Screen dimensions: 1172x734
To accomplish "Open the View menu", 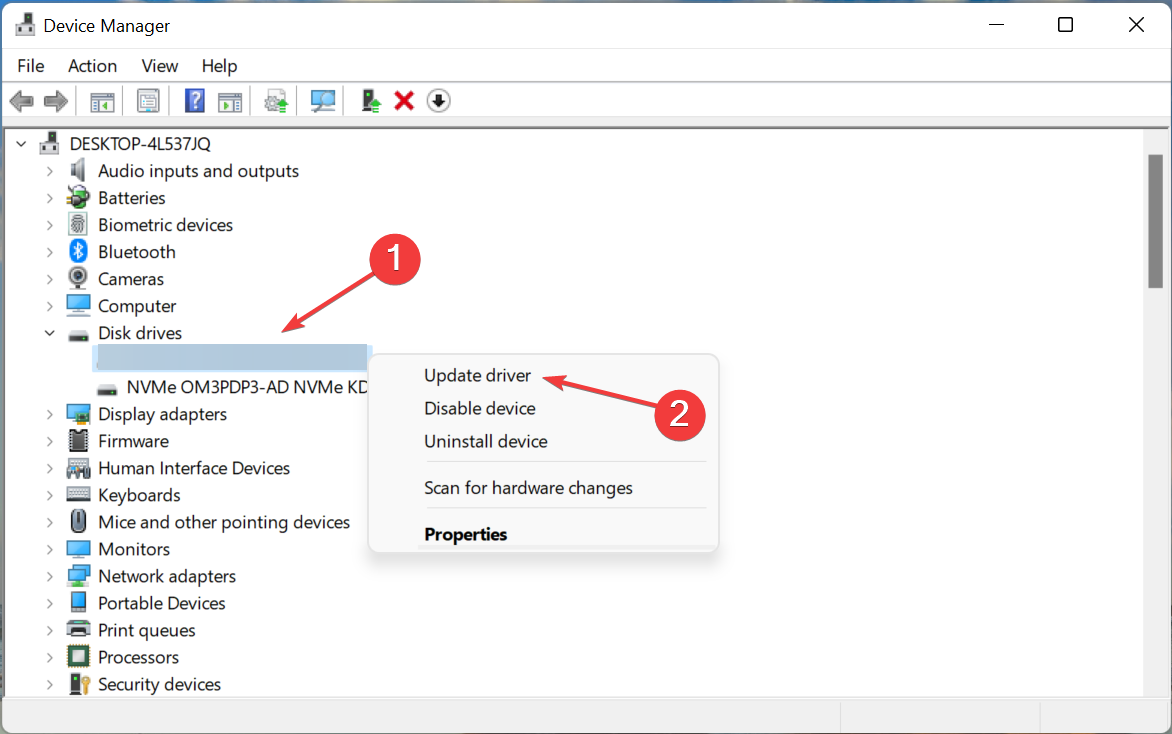I will 159,65.
